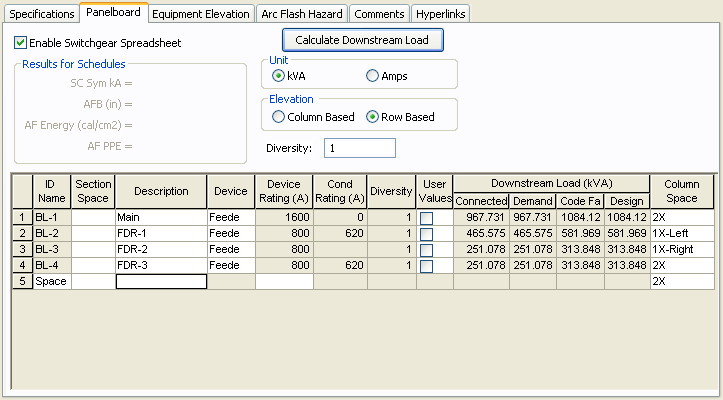Click the empty Description cell in row 5
Viewport: 723px width, 400px height.
[x=161, y=282]
